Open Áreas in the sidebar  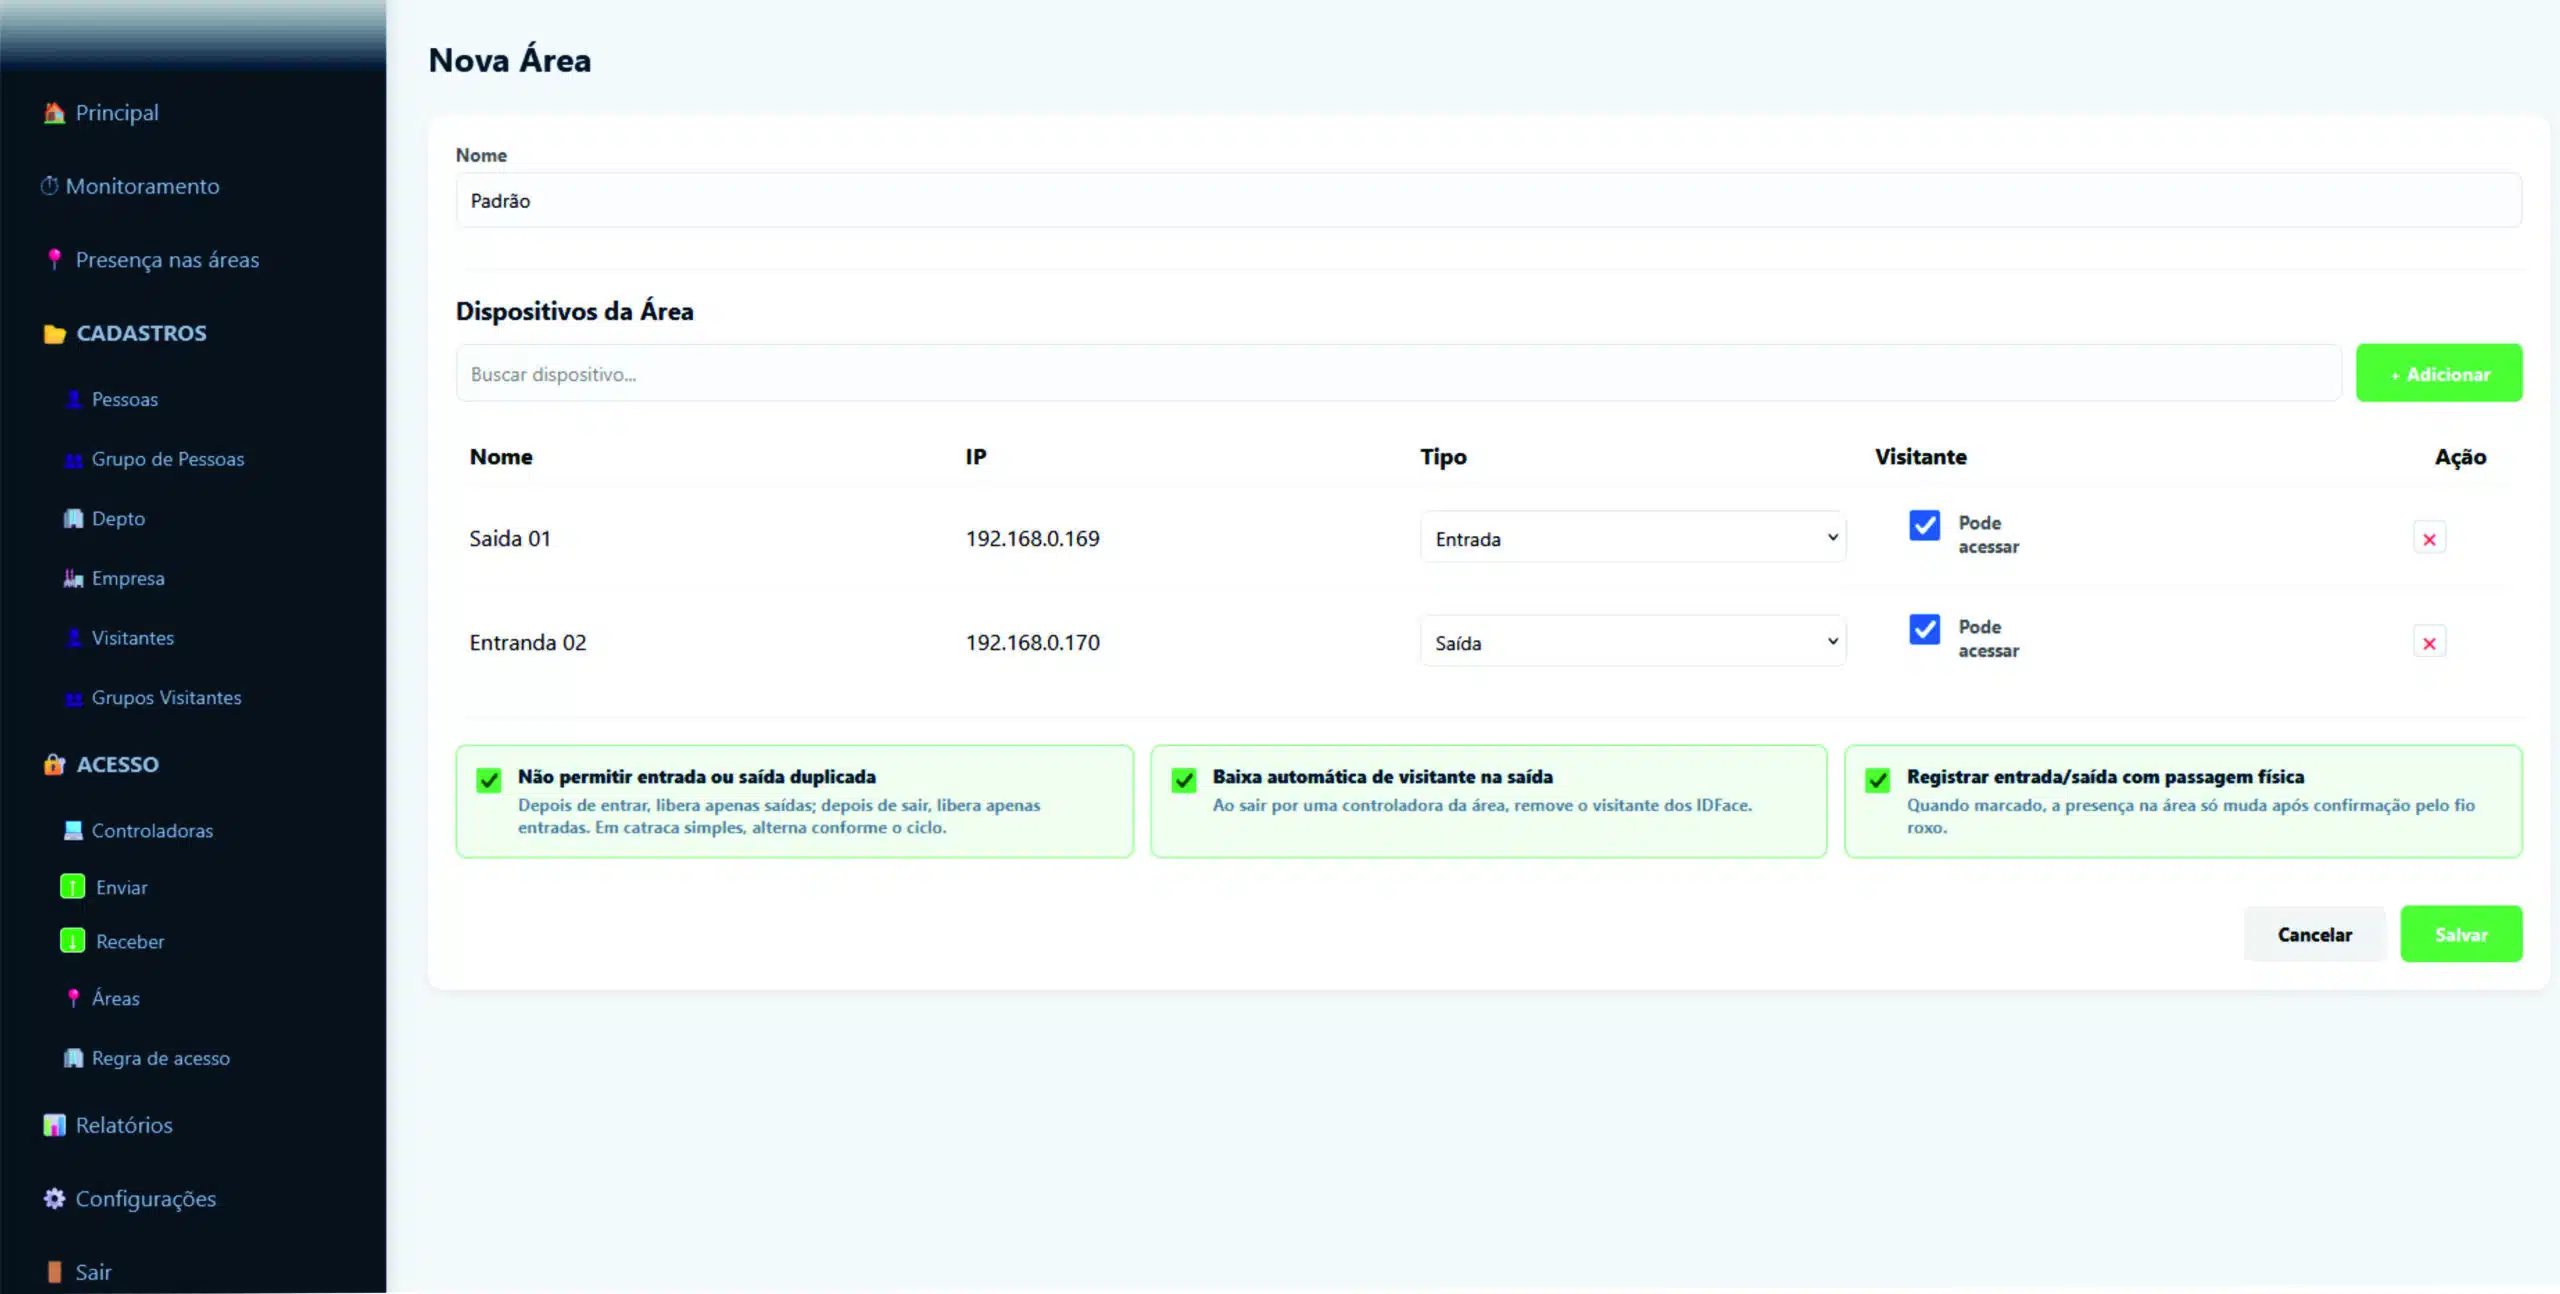pyautogui.click(x=116, y=998)
